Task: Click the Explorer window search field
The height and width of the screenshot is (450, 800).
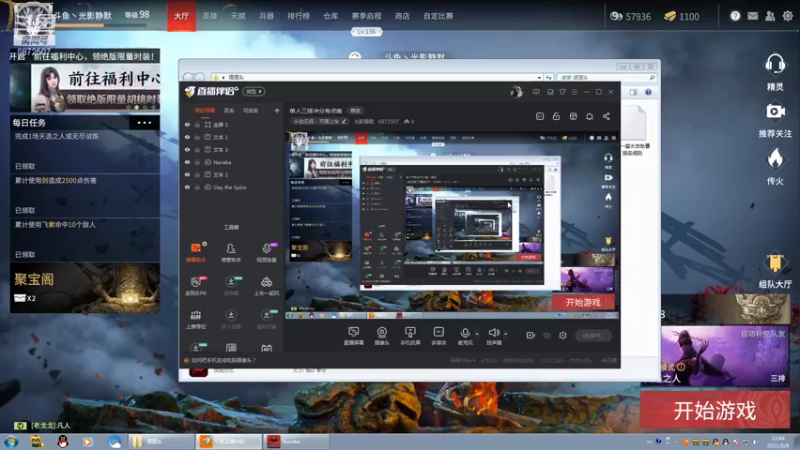Action: click(606, 78)
